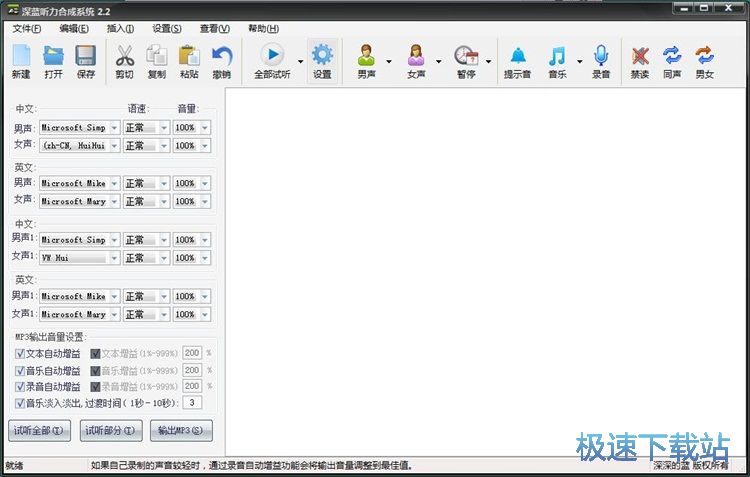The height and width of the screenshot is (477, 750).
Task: Expand the arrow next to 暂停 button
Action: (x=488, y=61)
